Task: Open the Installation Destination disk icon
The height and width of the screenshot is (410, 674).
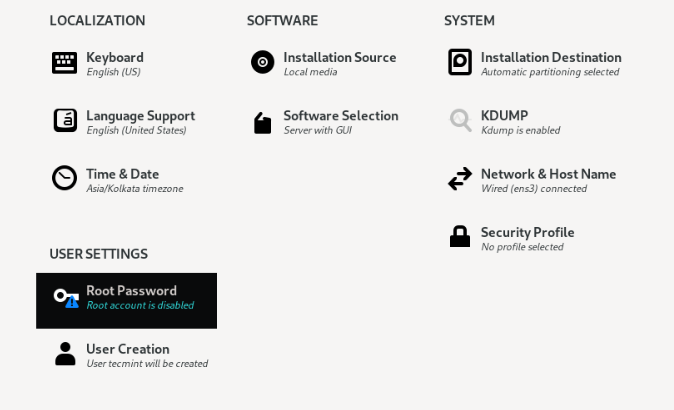Action: pyautogui.click(x=460, y=62)
